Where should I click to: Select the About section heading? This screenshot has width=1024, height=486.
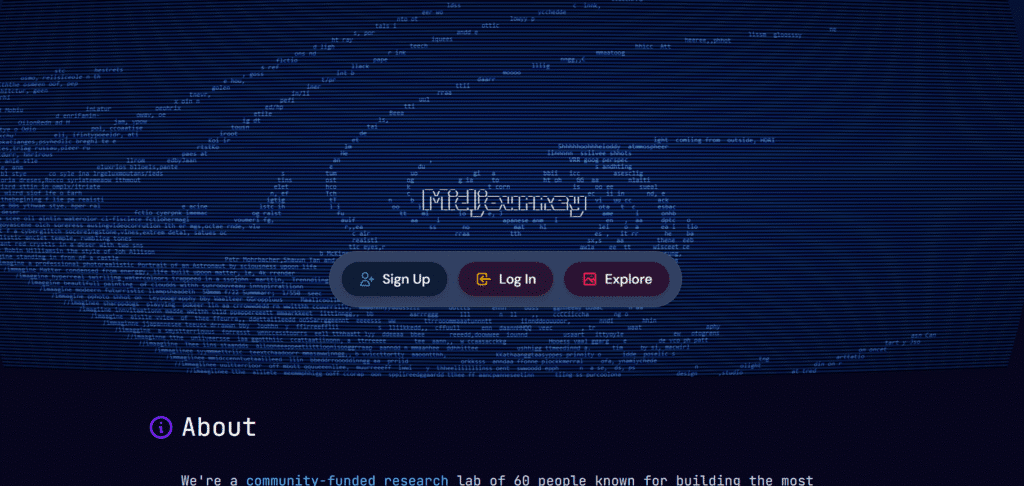coord(219,427)
